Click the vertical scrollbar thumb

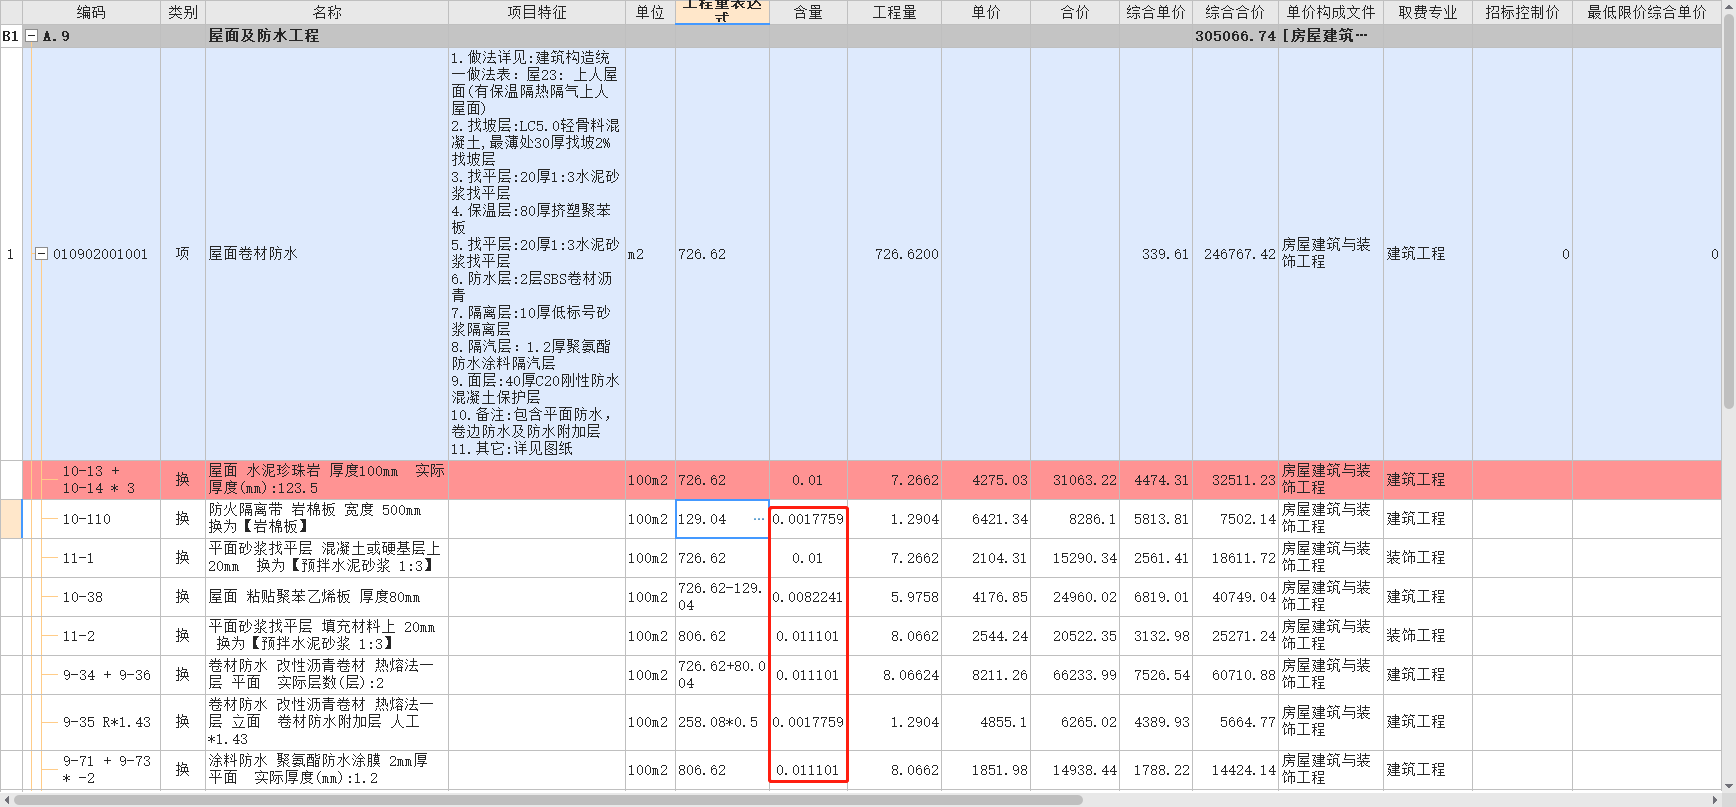tap(1729, 210)
